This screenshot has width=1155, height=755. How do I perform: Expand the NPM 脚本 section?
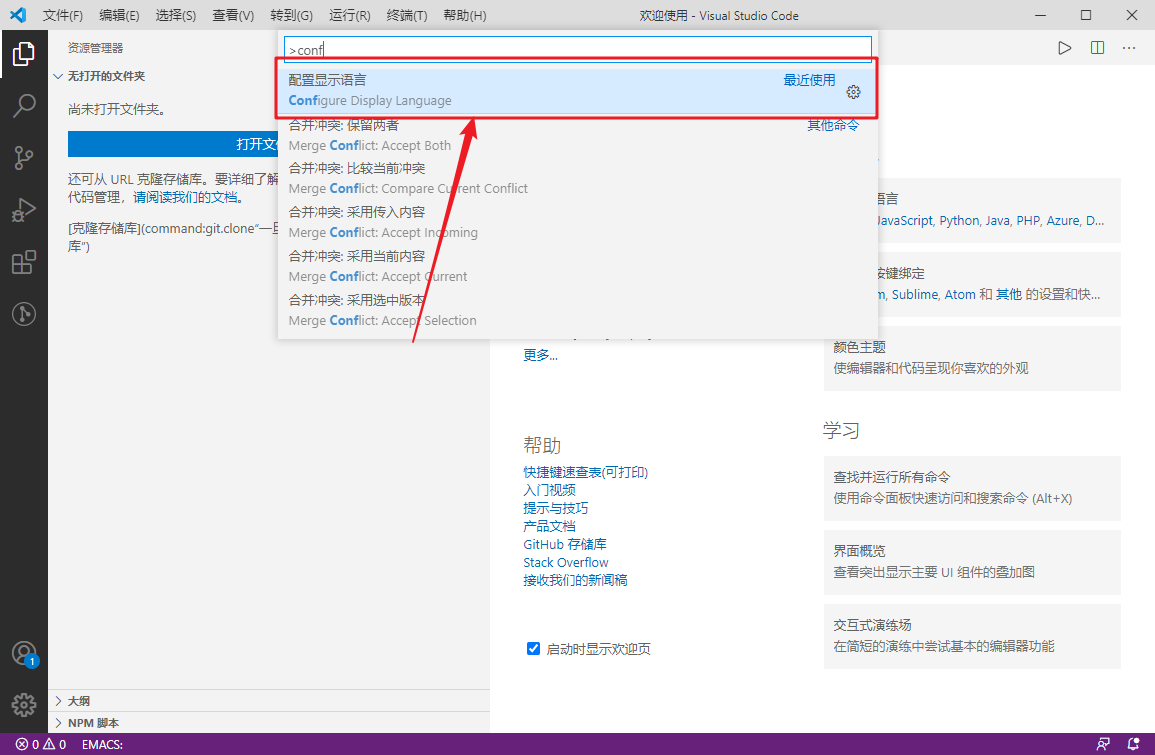point(269,723)
